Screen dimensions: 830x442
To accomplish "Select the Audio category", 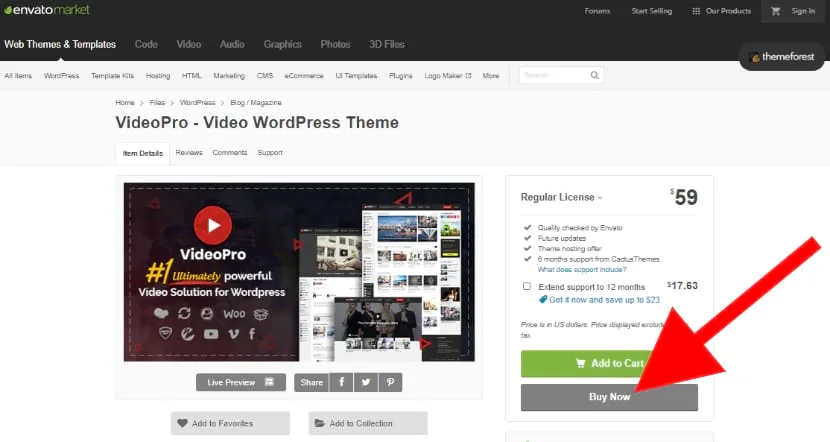I will coord(232,44).
